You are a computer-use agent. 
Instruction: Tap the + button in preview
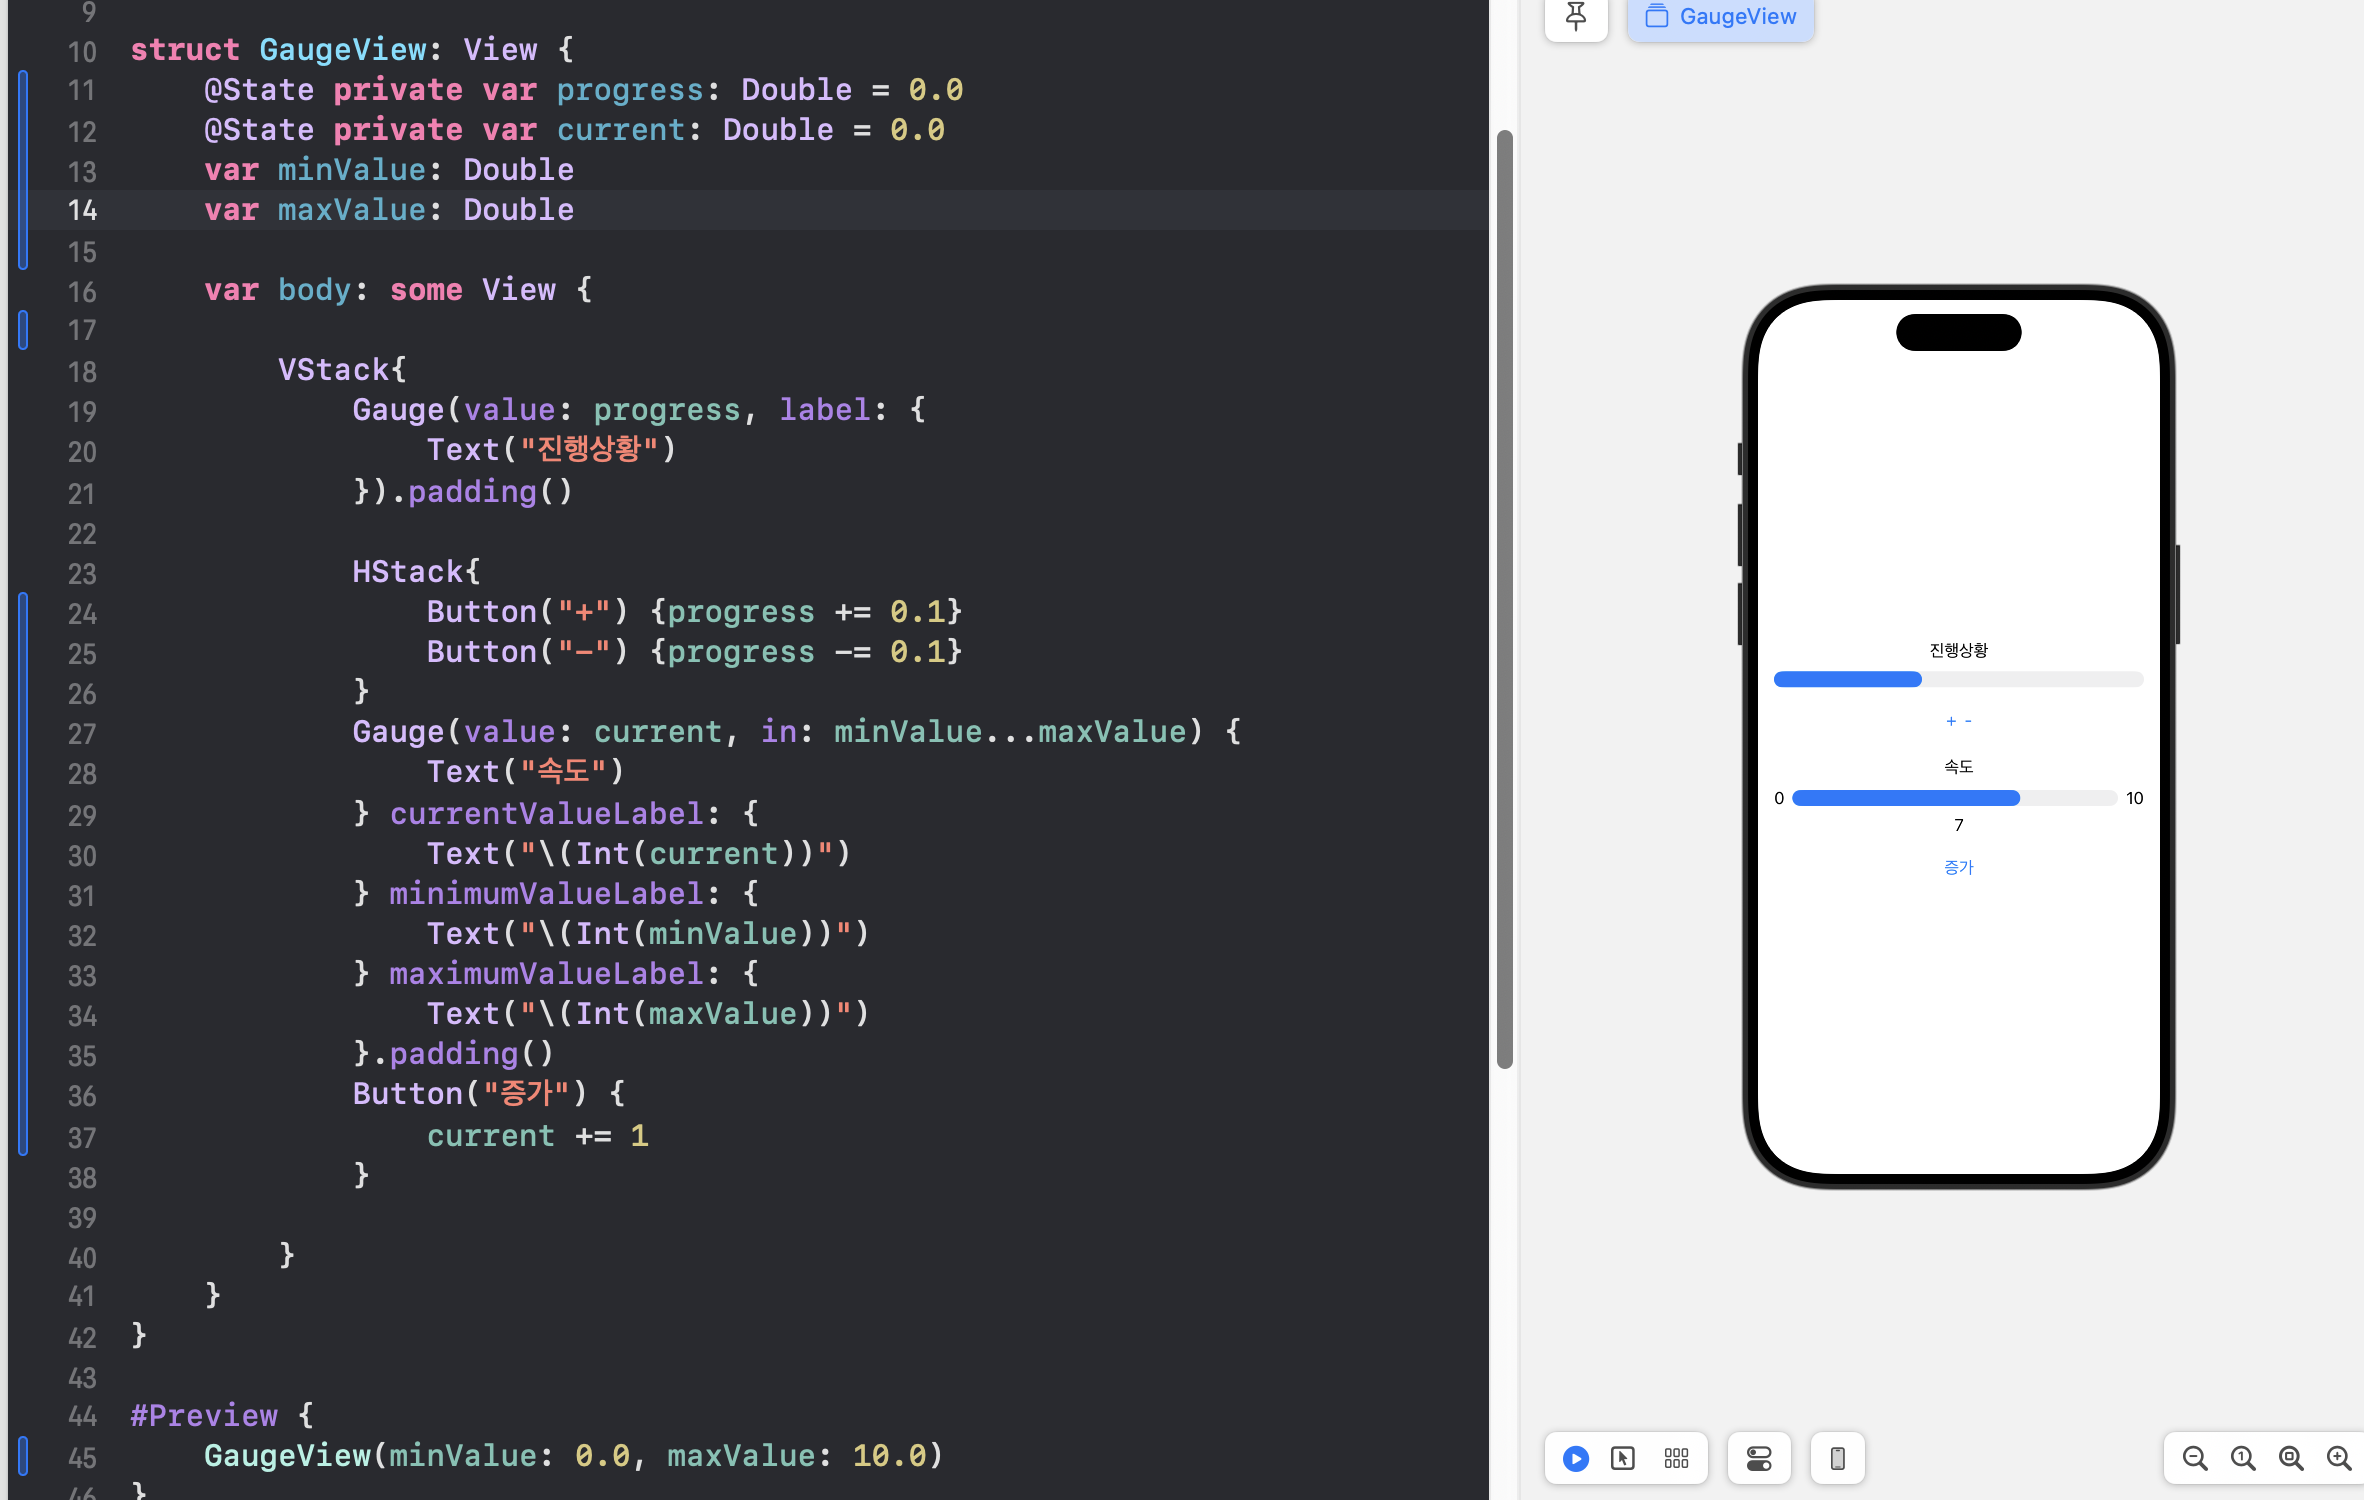1950,721
